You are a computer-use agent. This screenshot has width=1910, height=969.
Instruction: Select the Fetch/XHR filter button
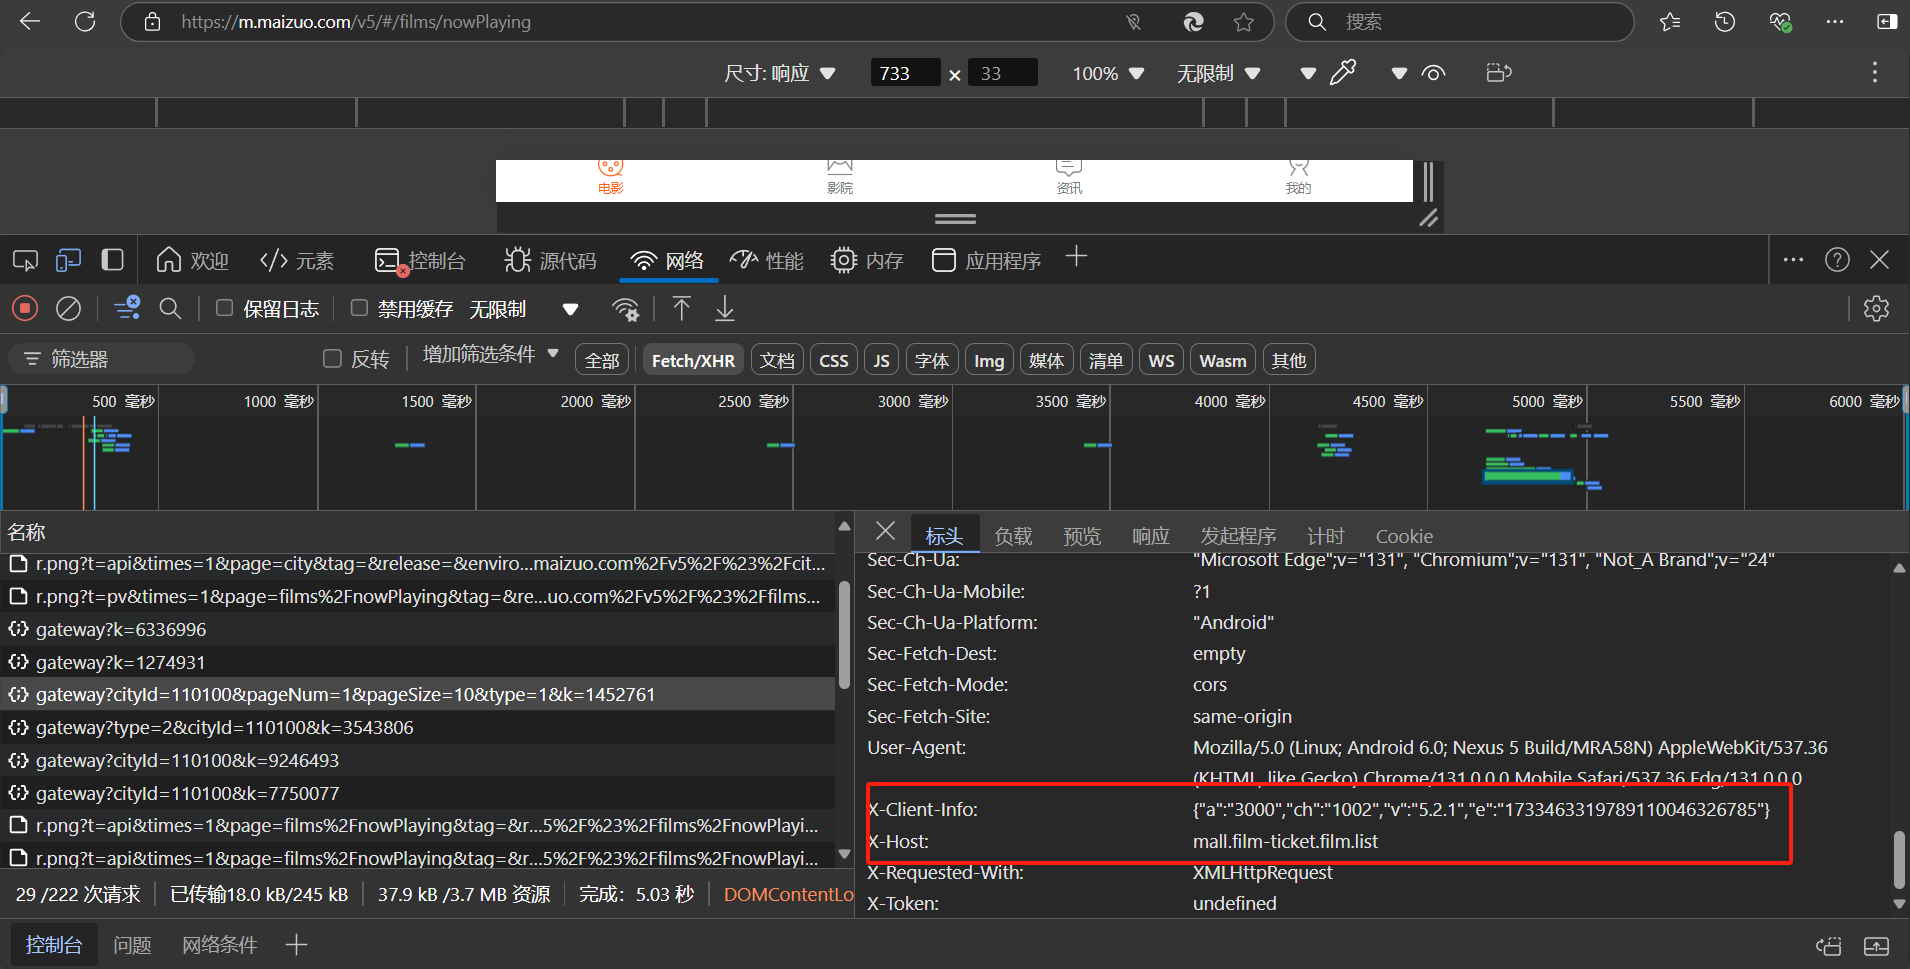(x=693, y=360)
